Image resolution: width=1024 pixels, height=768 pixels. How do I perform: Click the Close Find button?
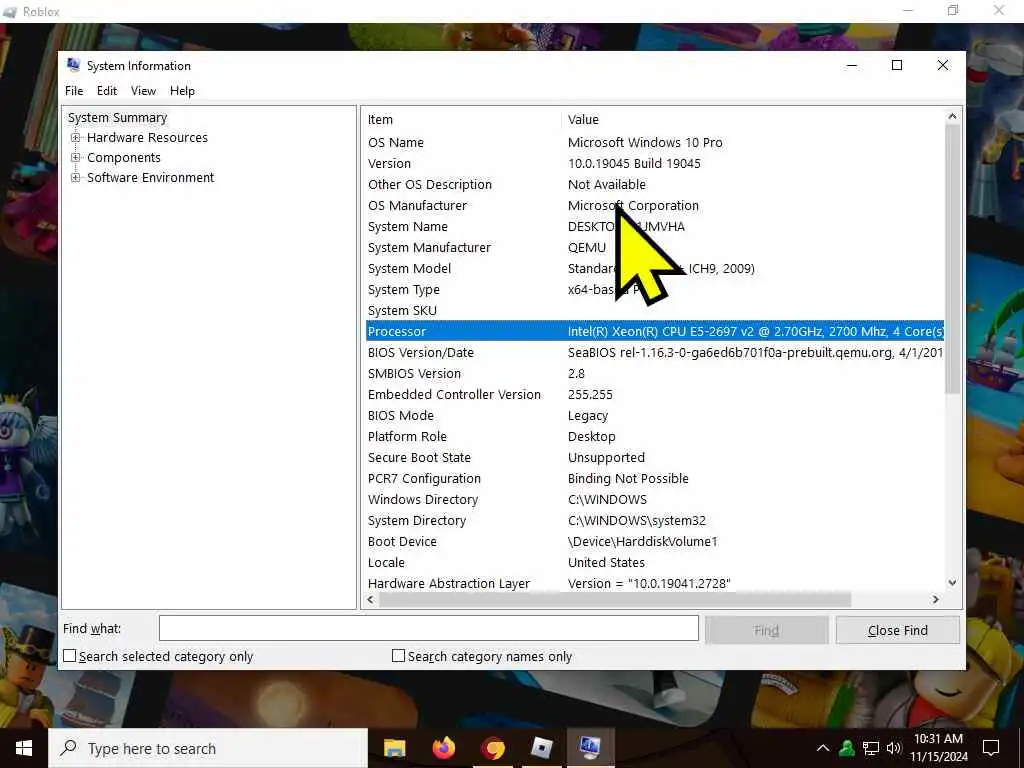coord(898,630)
